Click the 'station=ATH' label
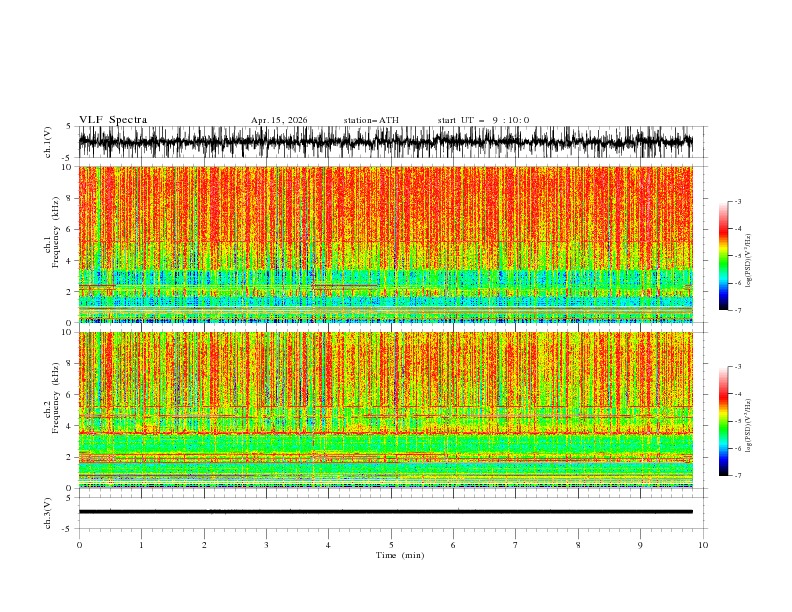 tap(371, 120)
